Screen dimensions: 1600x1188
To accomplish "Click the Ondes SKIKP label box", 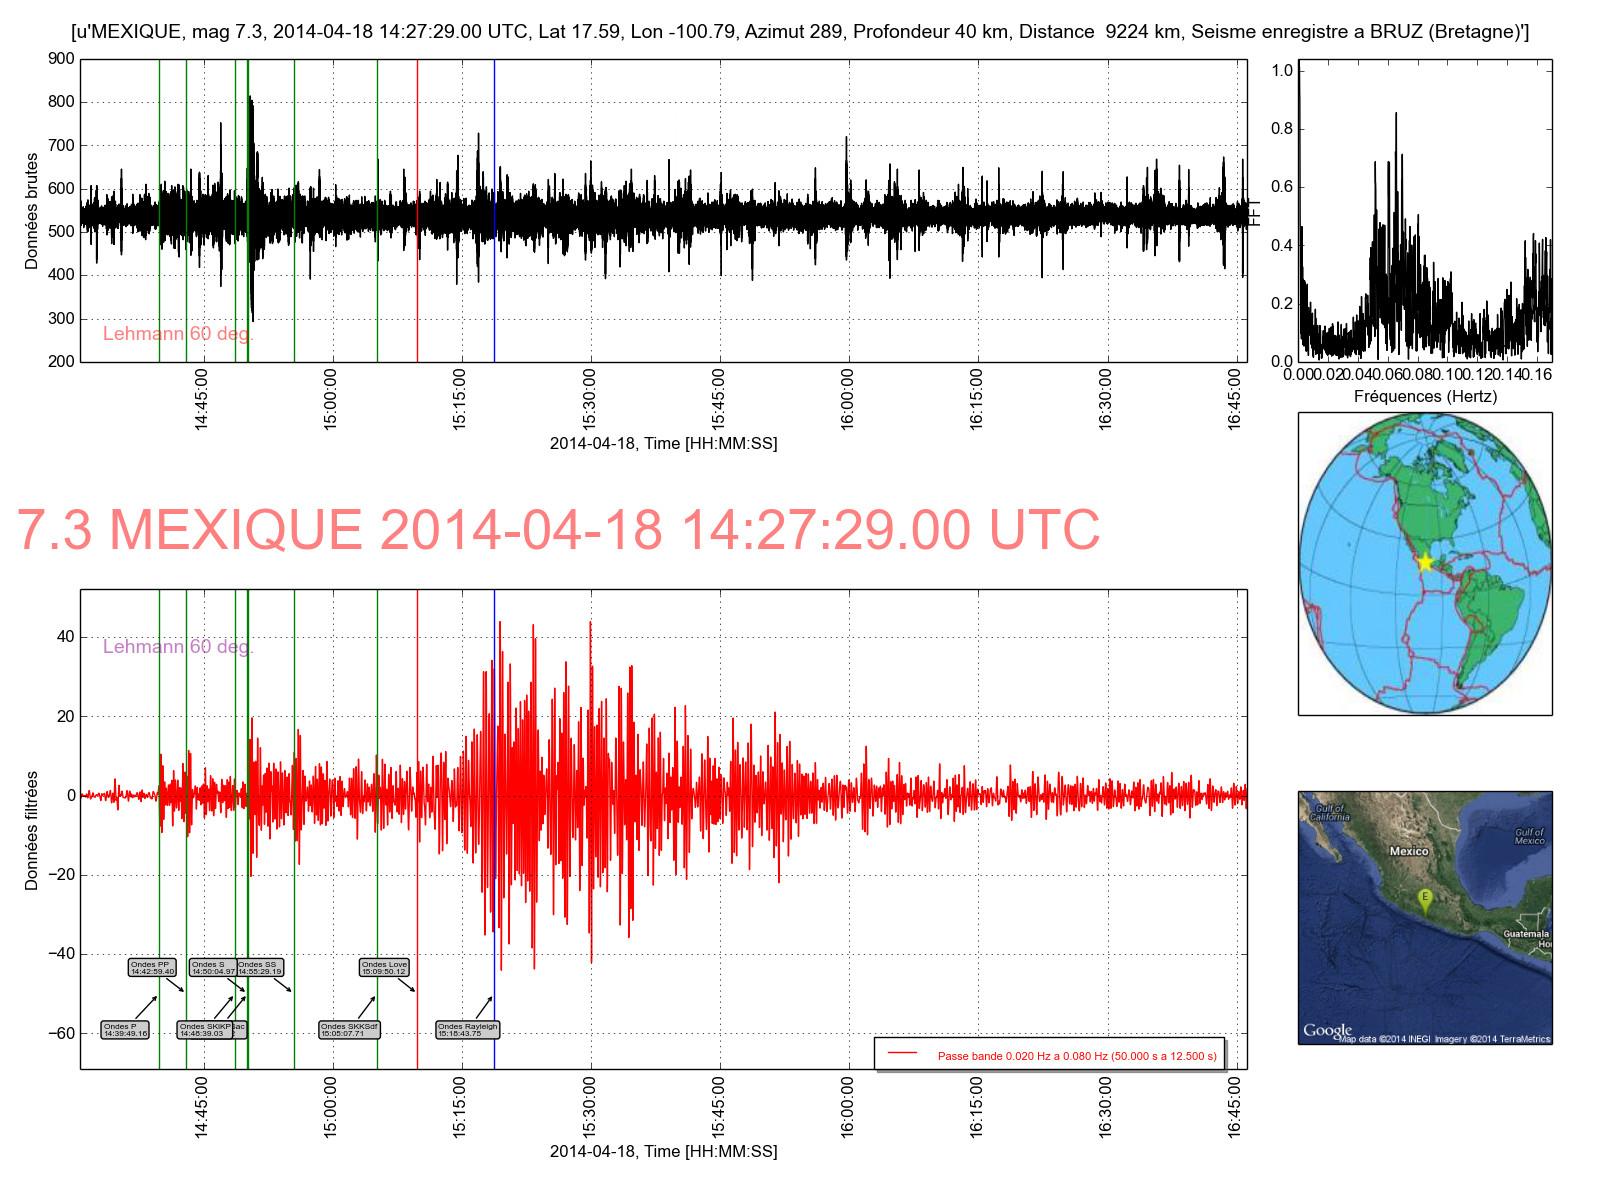I will click(x=204, y=1030).
